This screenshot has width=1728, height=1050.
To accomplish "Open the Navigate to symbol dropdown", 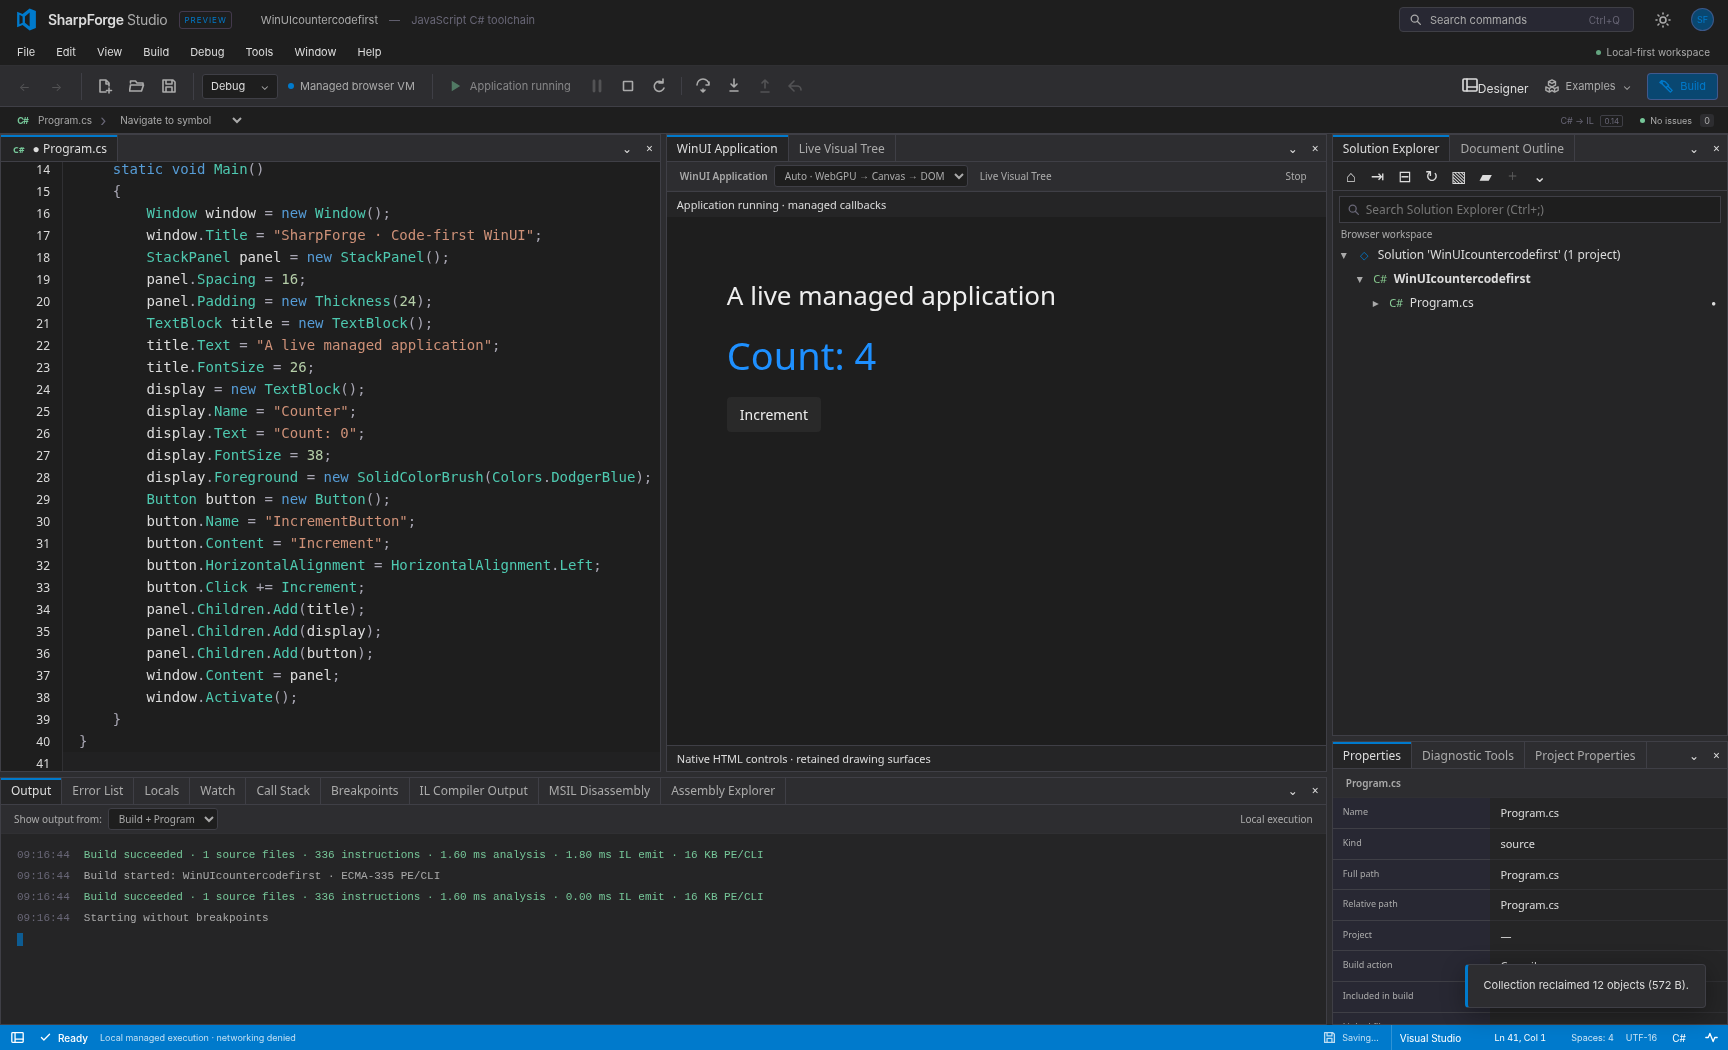I will pyautogui.click(x=181, y=120).
